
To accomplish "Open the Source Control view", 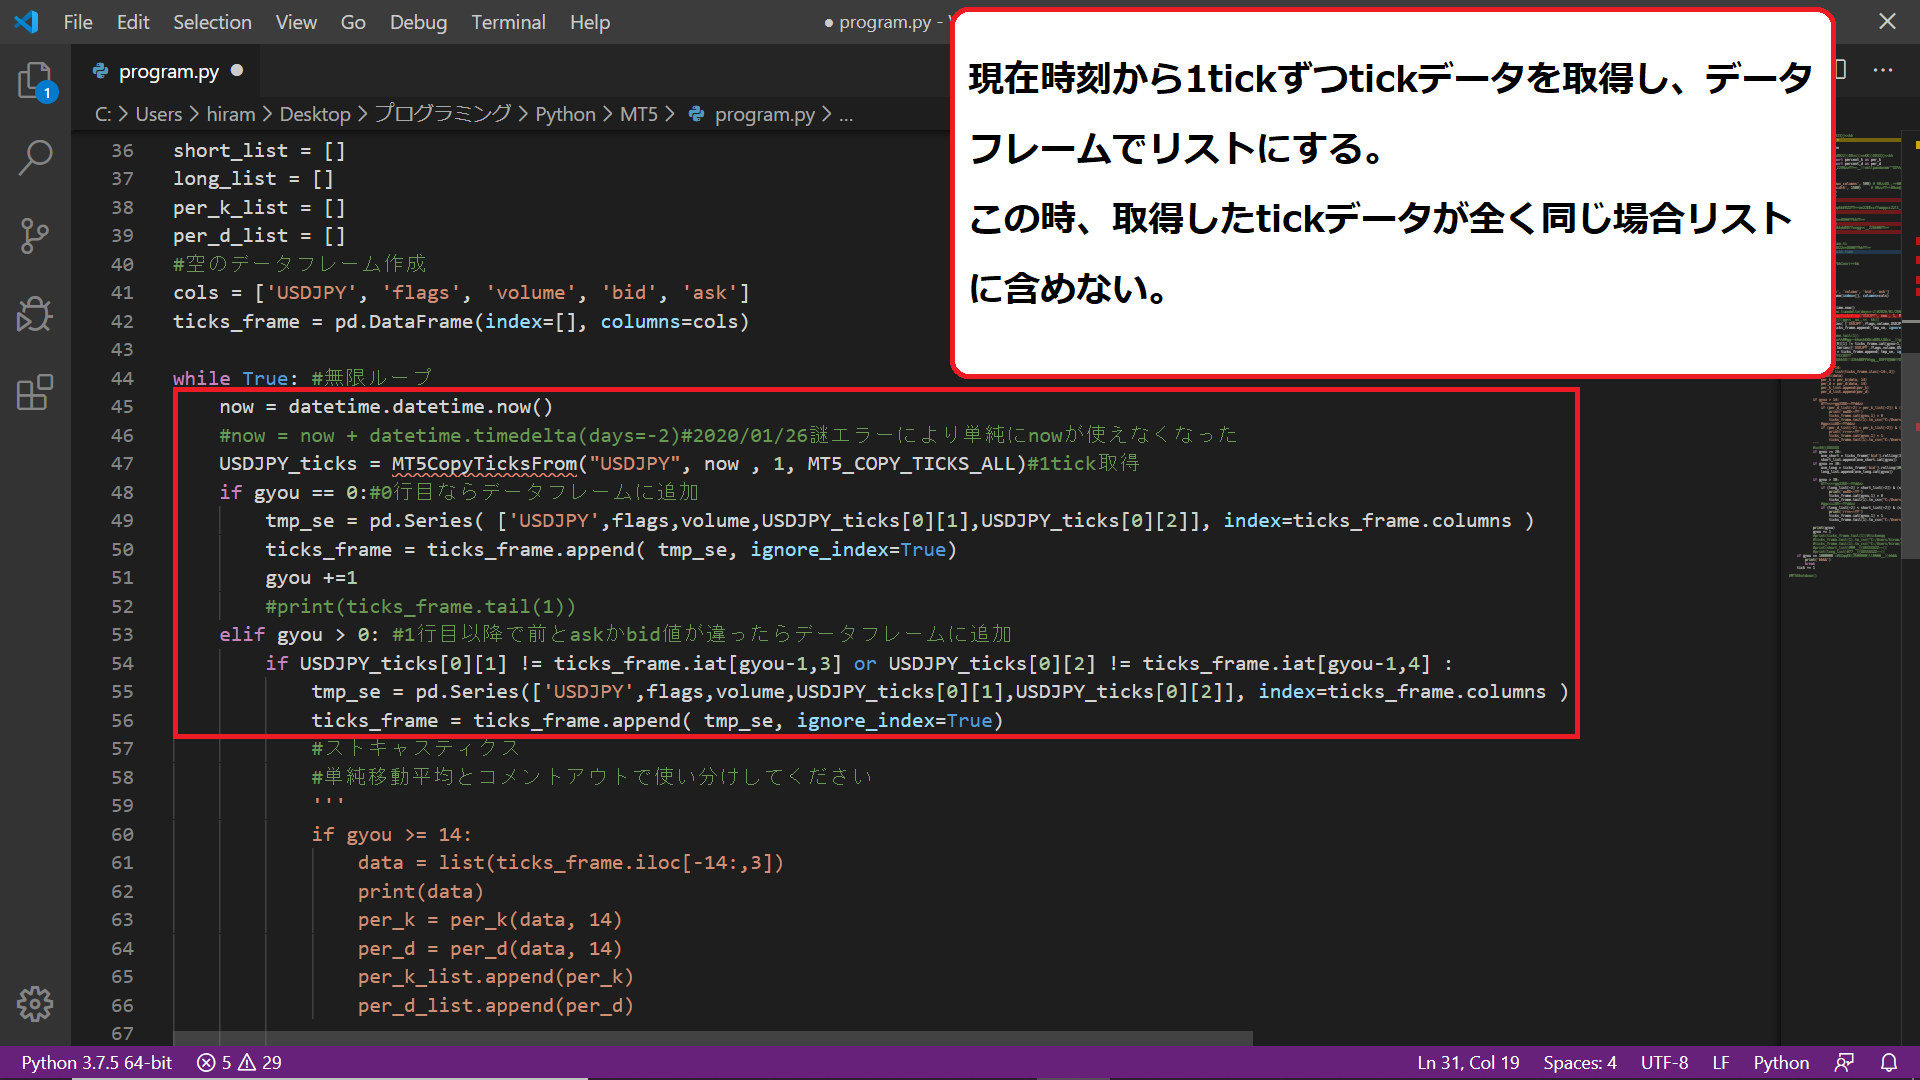I will pos(35,236).
